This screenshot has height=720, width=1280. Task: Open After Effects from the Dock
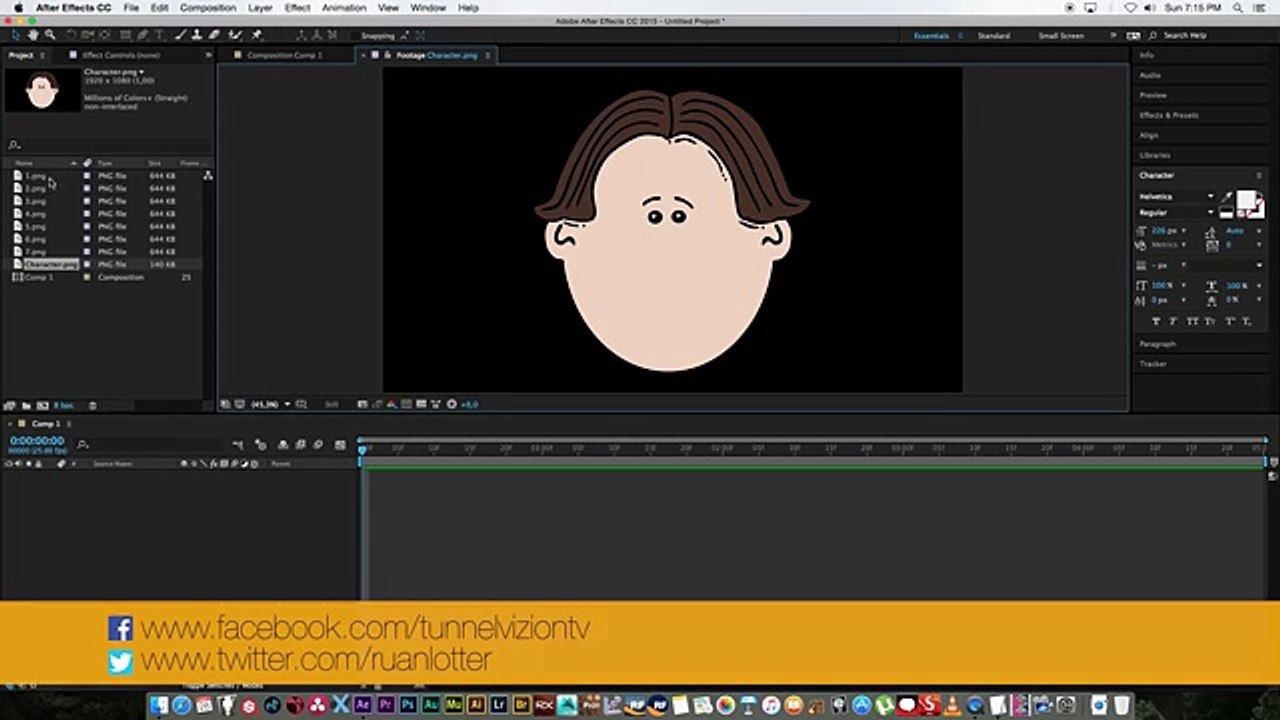(363, 705)
